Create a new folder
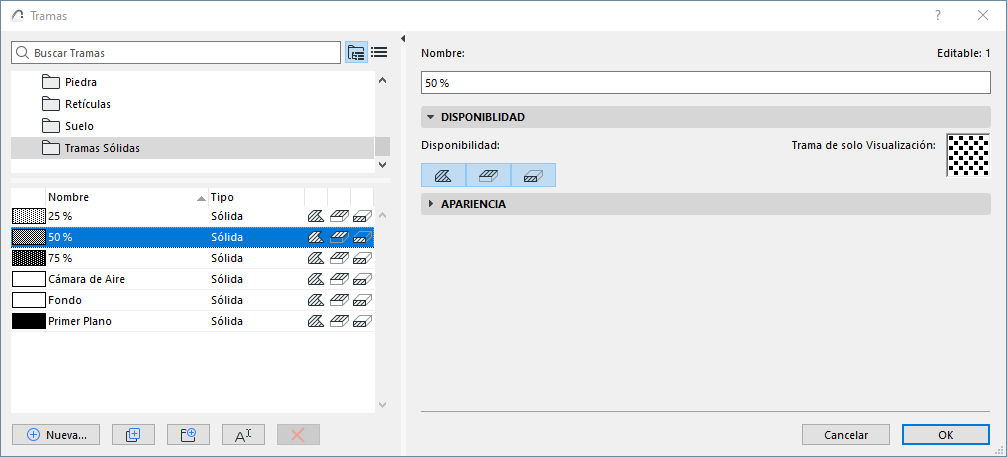Viewport: 1007px width, 457px height. (x=188, y=435)
